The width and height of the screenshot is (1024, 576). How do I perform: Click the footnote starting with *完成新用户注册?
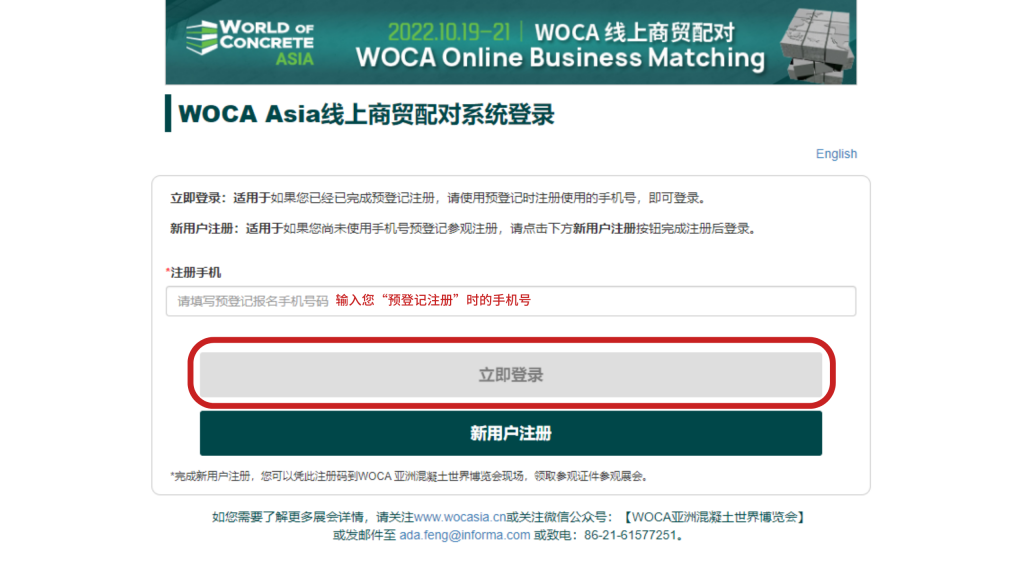(409, 476)
